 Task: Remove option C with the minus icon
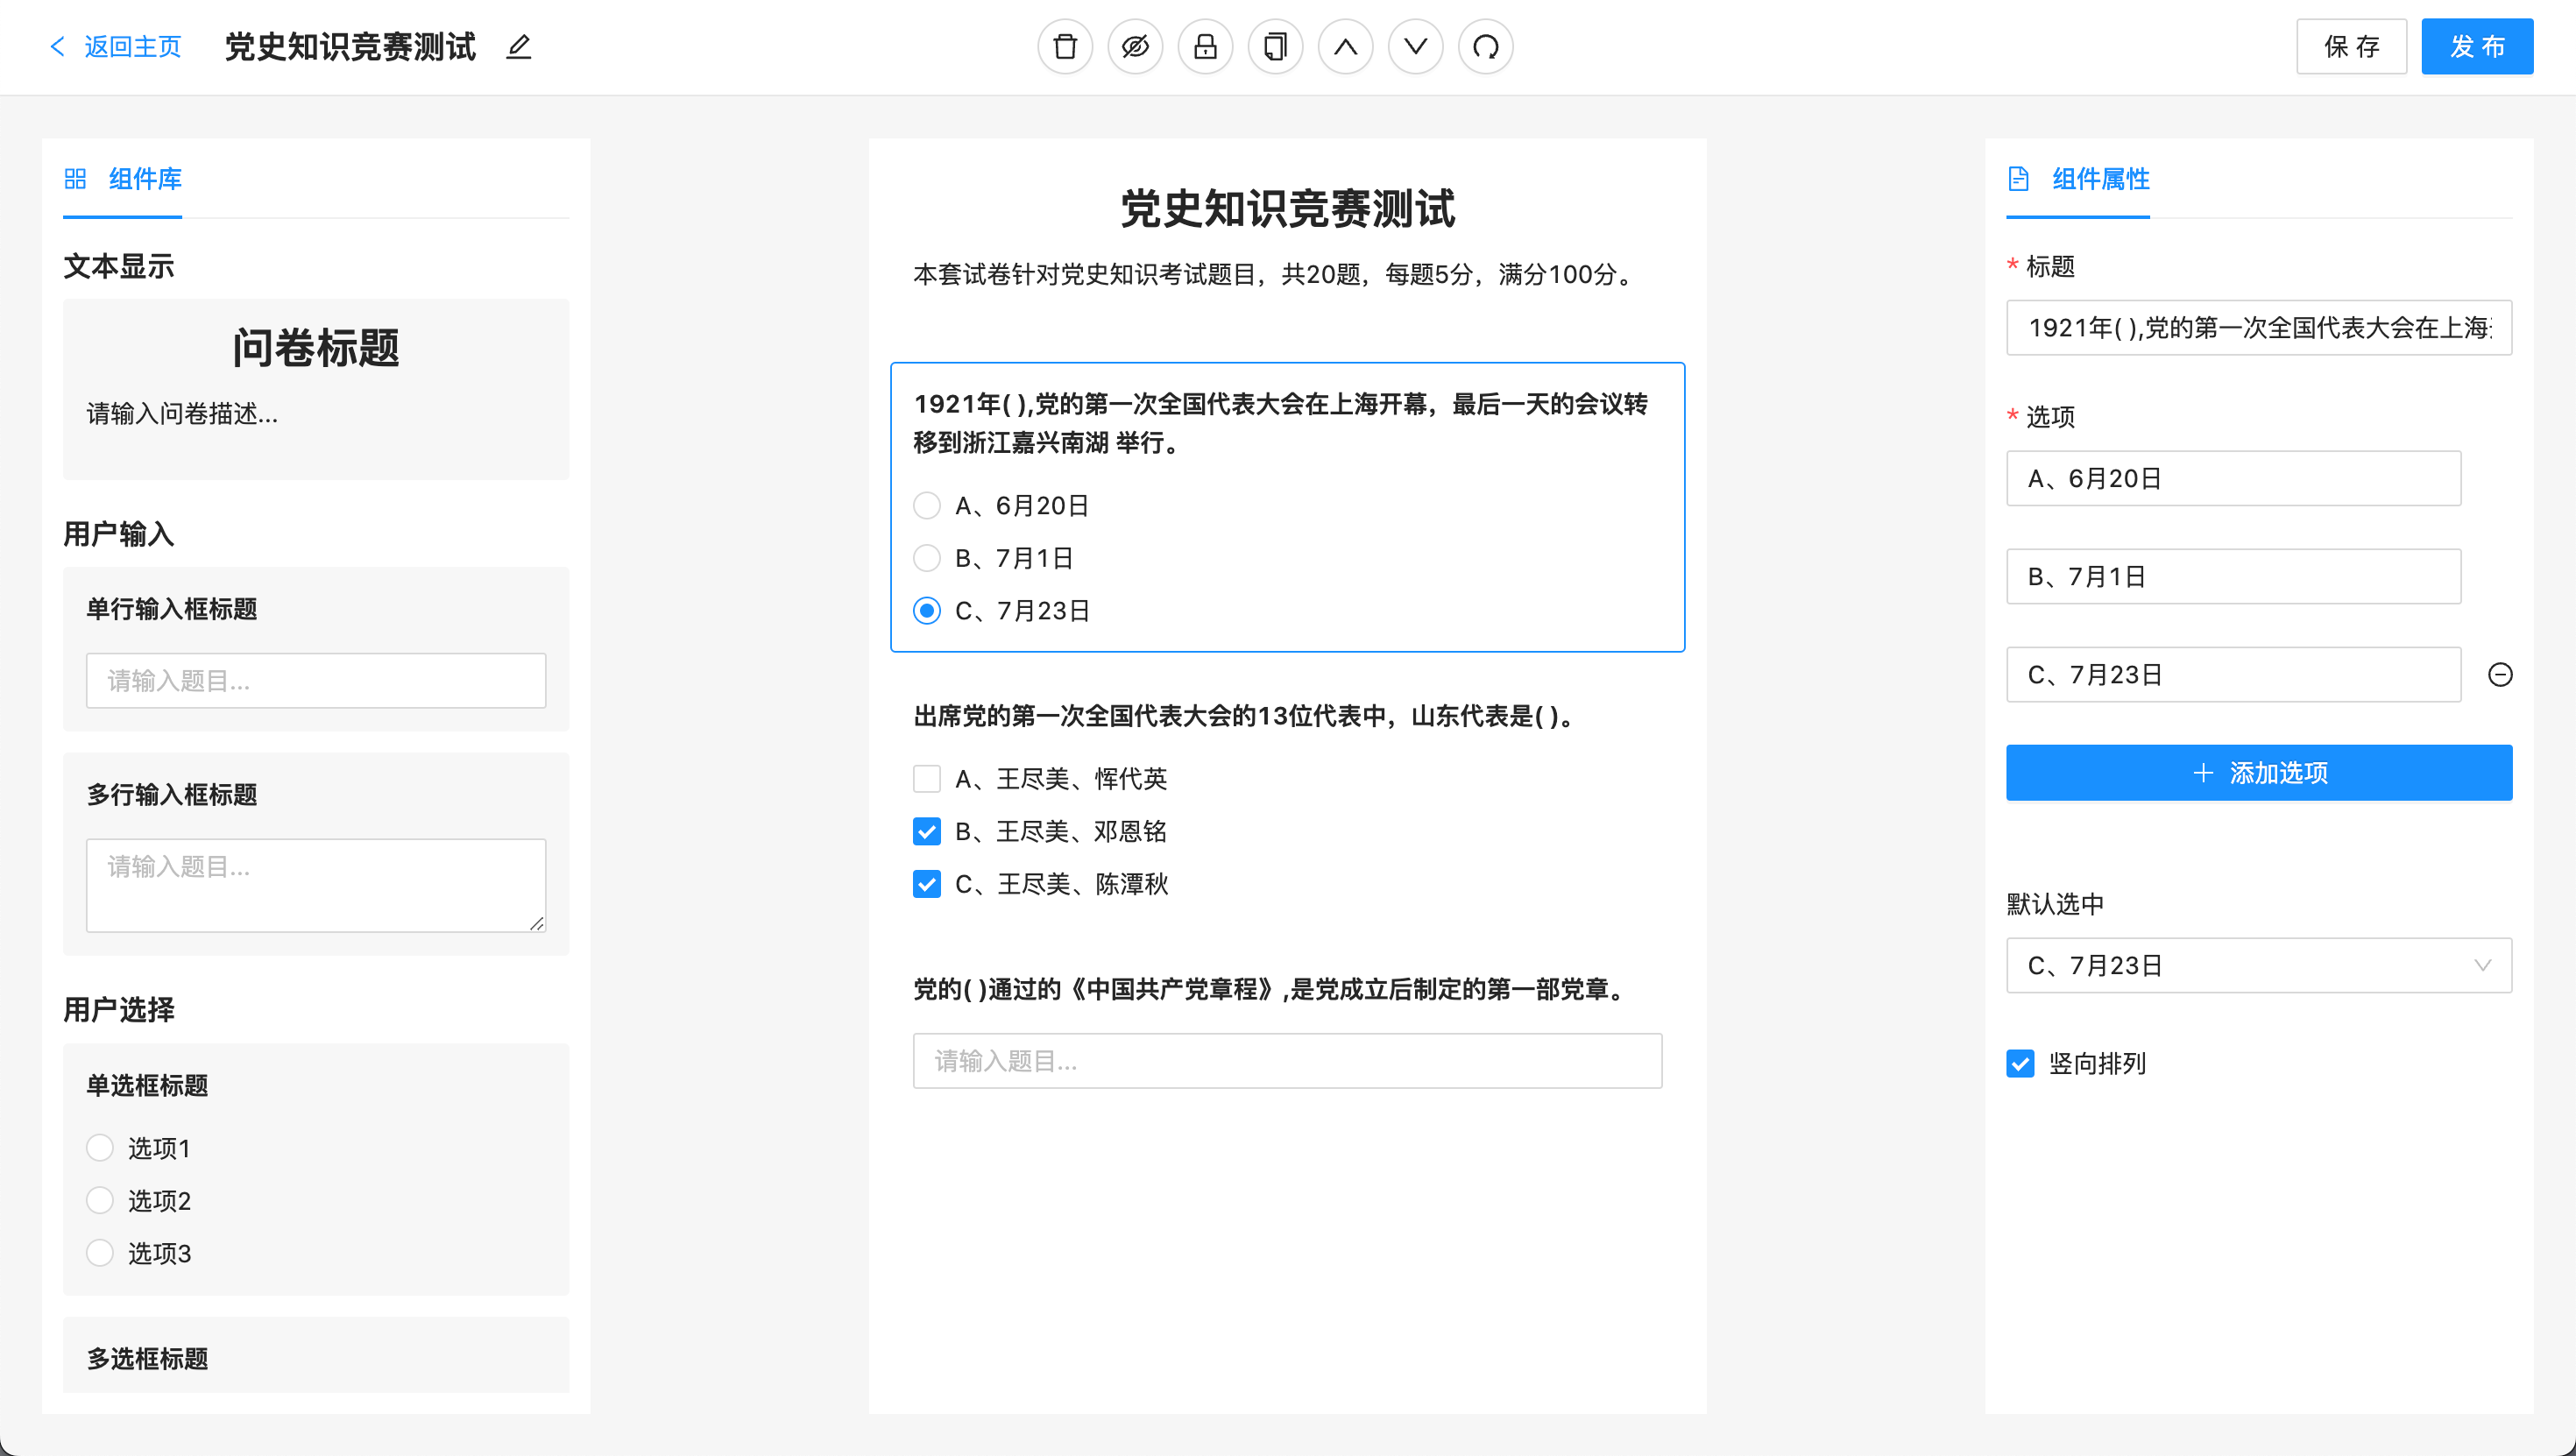(2499, 675)
